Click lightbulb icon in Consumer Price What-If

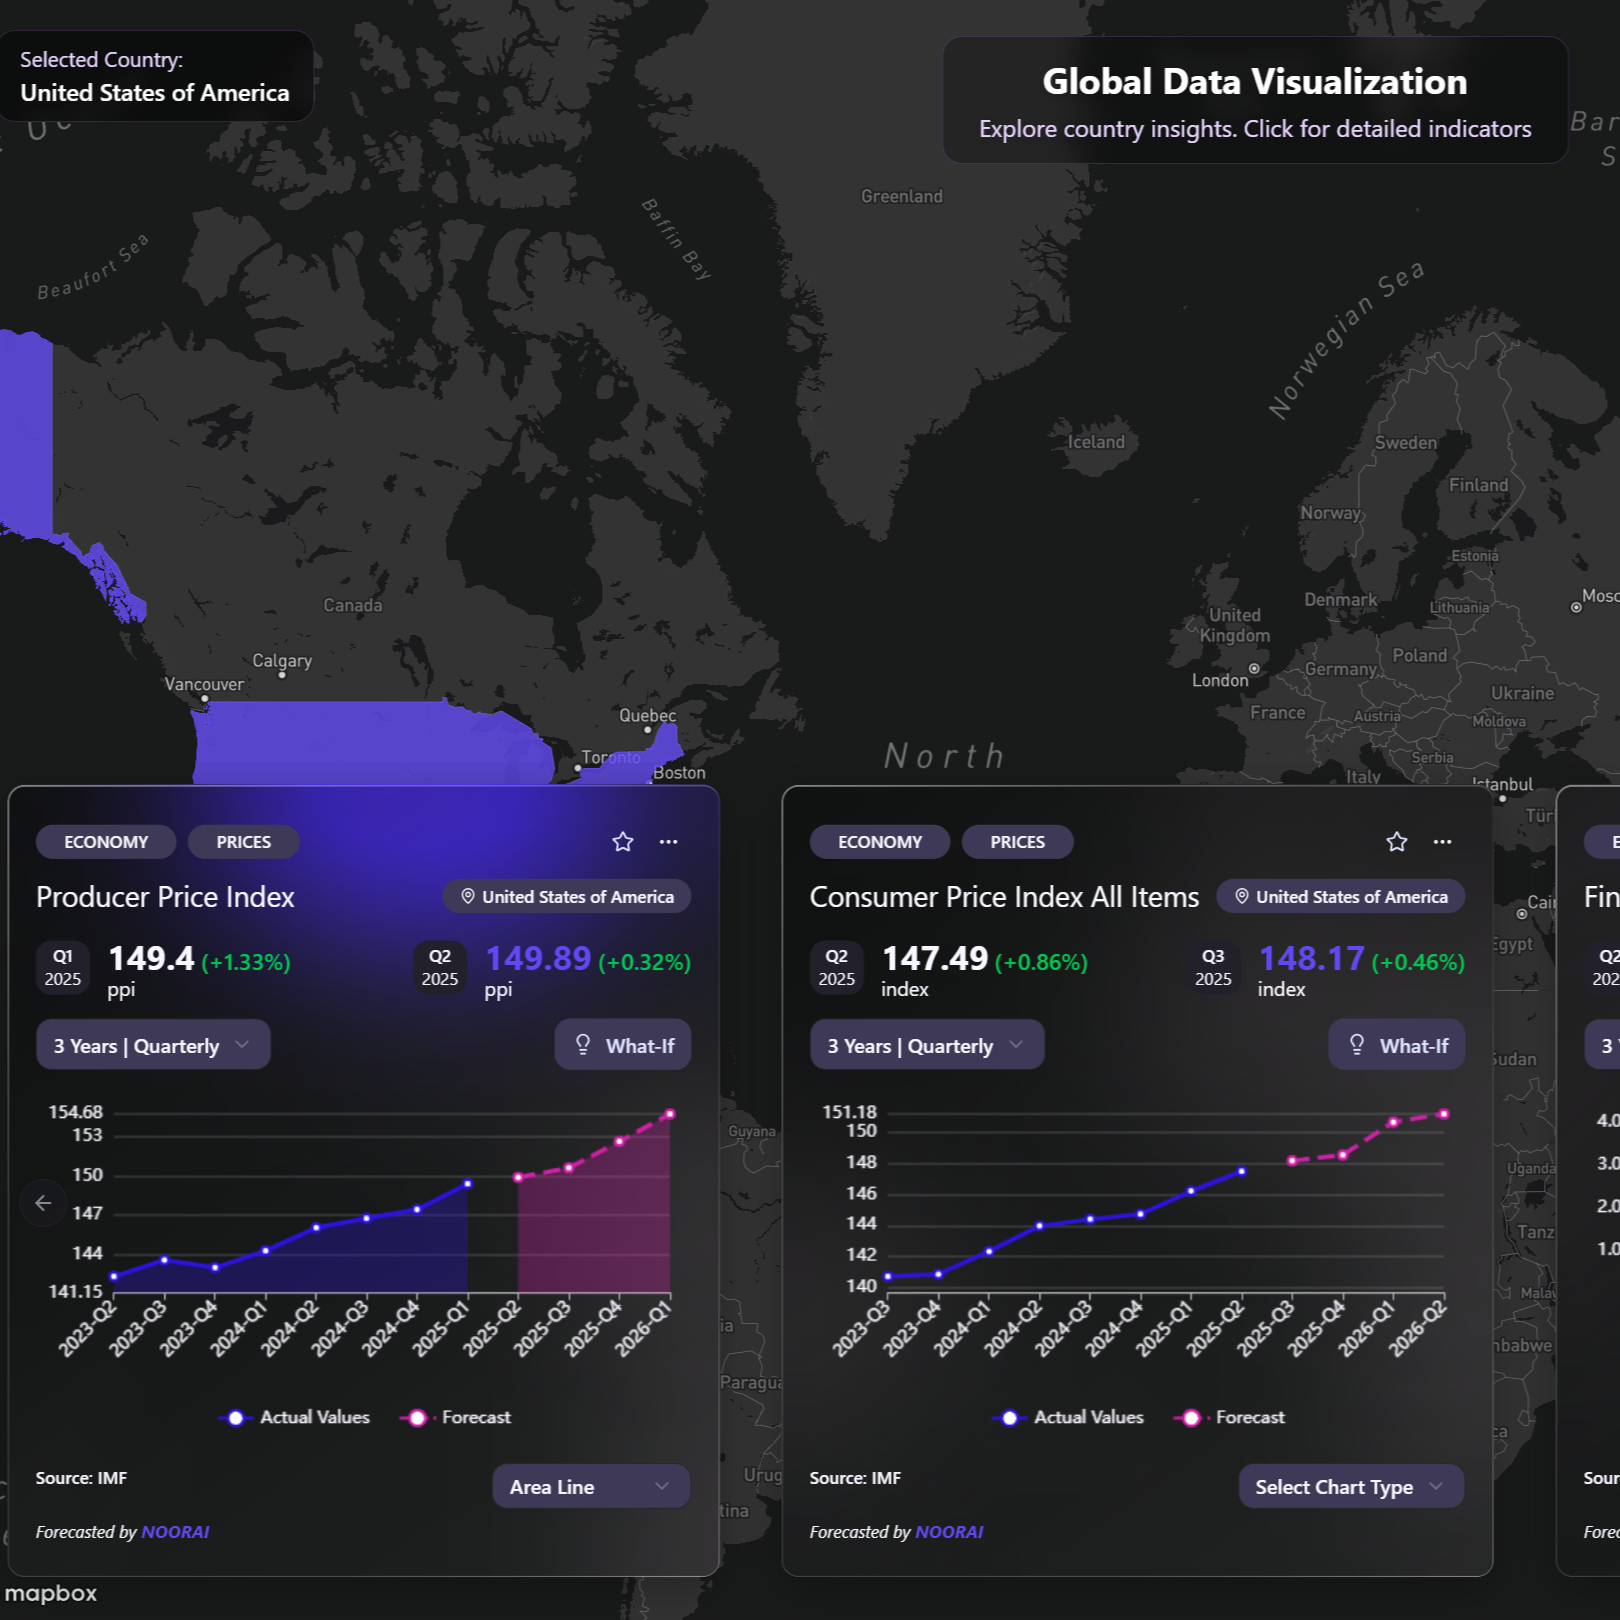[x=1357, y=1045]
